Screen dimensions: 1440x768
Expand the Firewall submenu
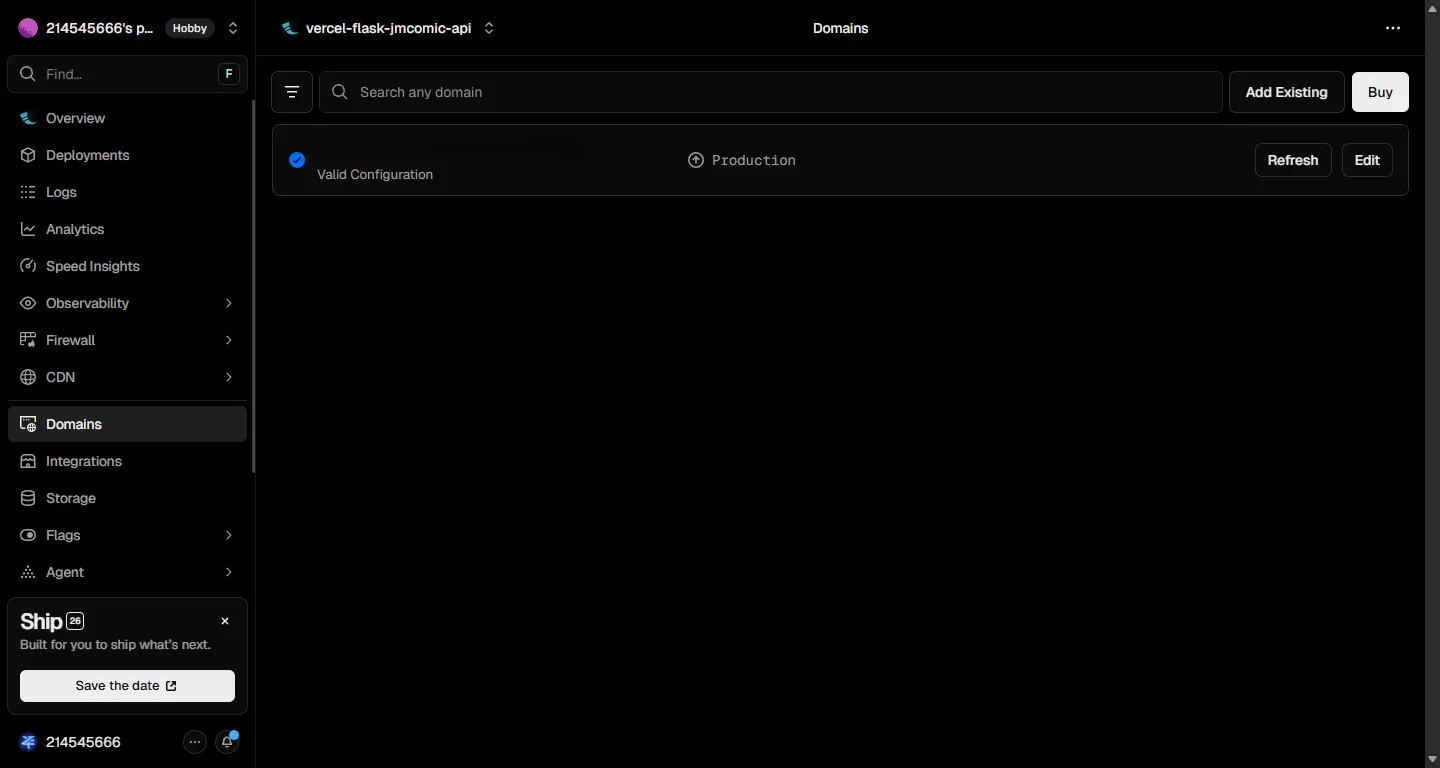[x=228, y=340]
